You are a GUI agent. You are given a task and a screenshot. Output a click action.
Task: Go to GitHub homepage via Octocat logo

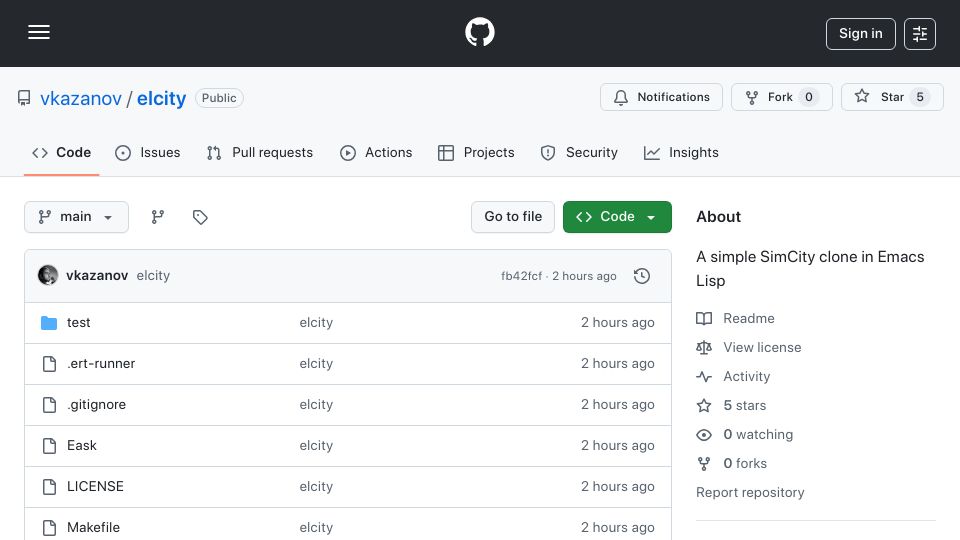[479, 32]
